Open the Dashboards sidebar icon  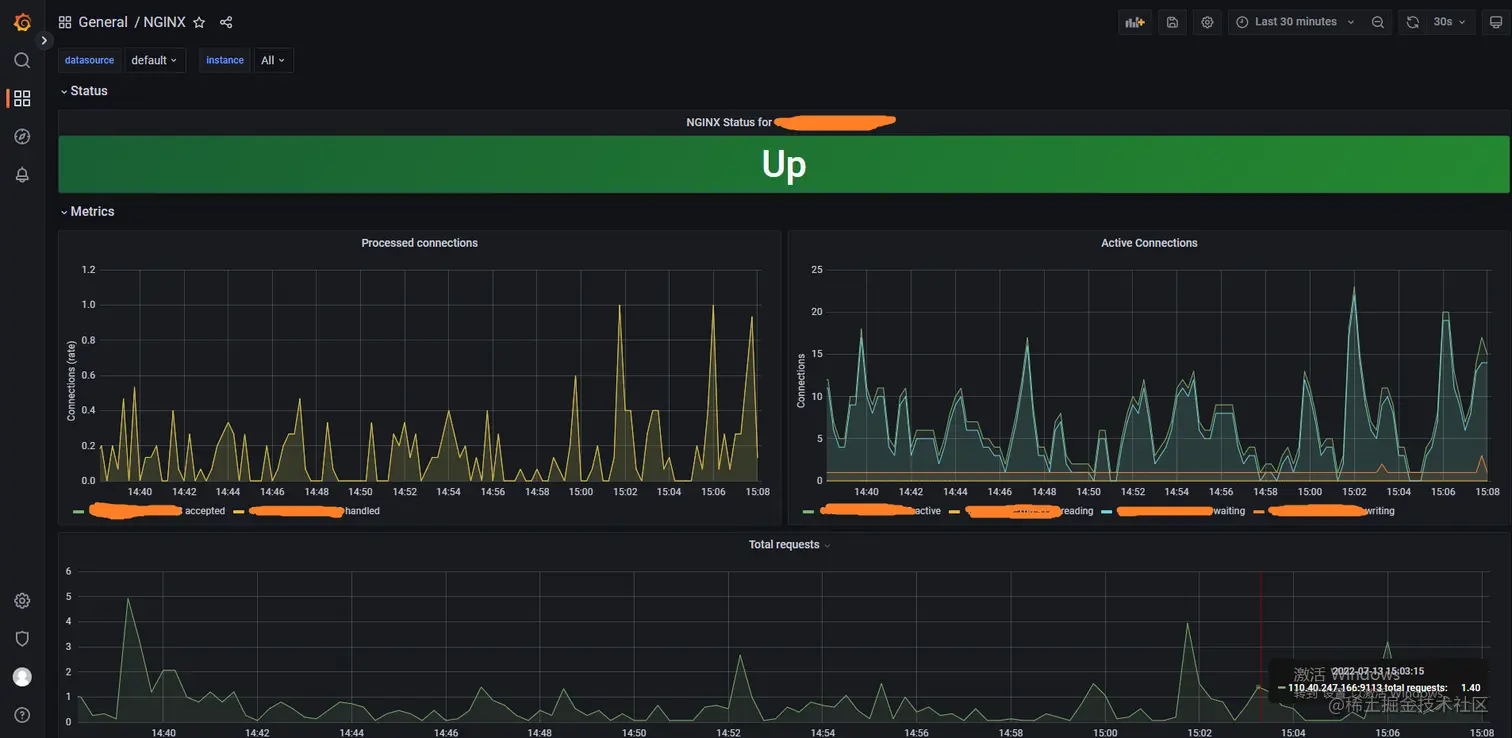pyautogui.click(x=22, y=98)
